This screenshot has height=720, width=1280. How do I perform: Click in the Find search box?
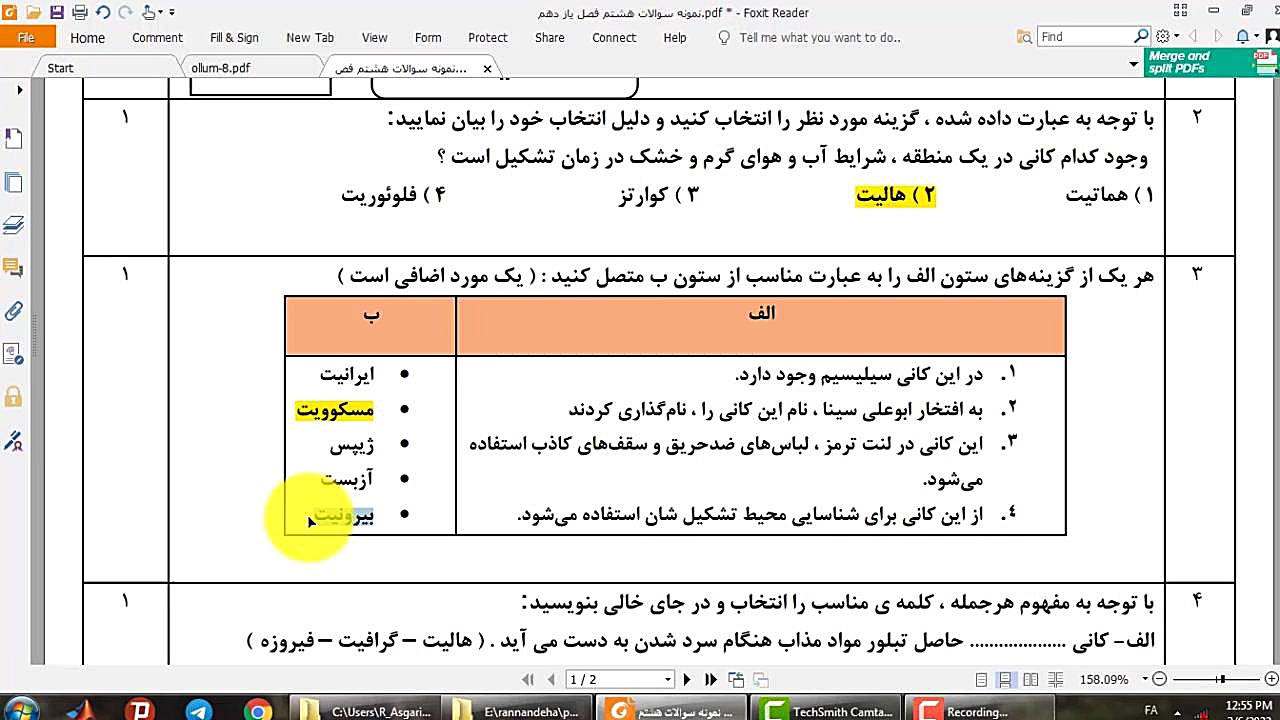coord(1085,35)
